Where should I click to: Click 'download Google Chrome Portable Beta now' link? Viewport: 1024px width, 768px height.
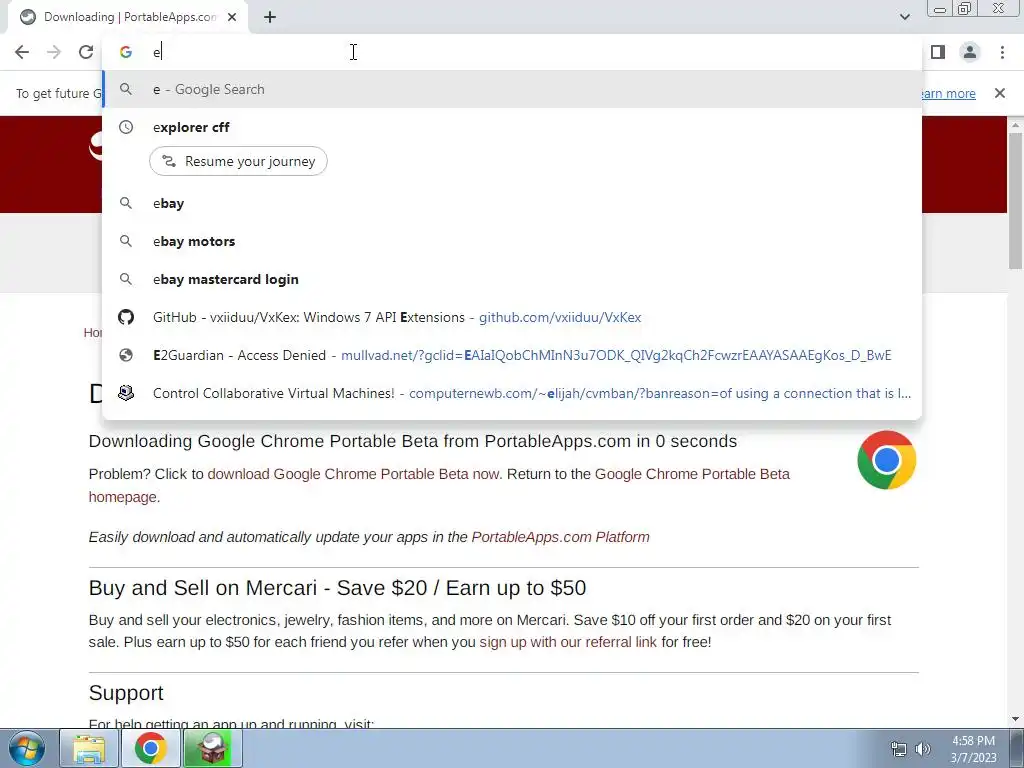coord(354,474)
